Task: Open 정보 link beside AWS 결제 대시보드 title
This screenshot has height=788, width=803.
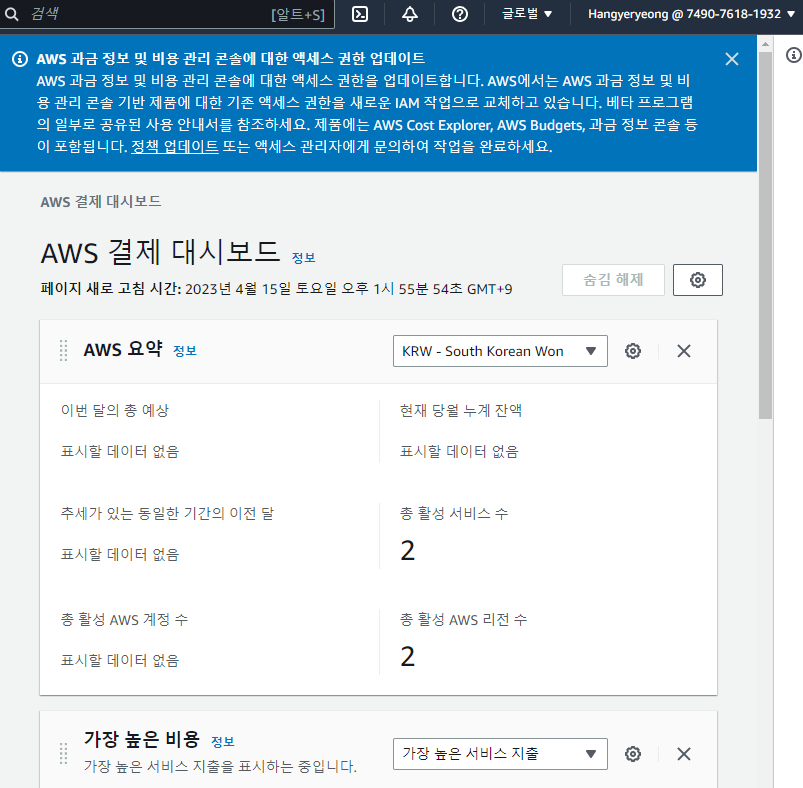Action: pyautogui.click(x=303, y=258)
